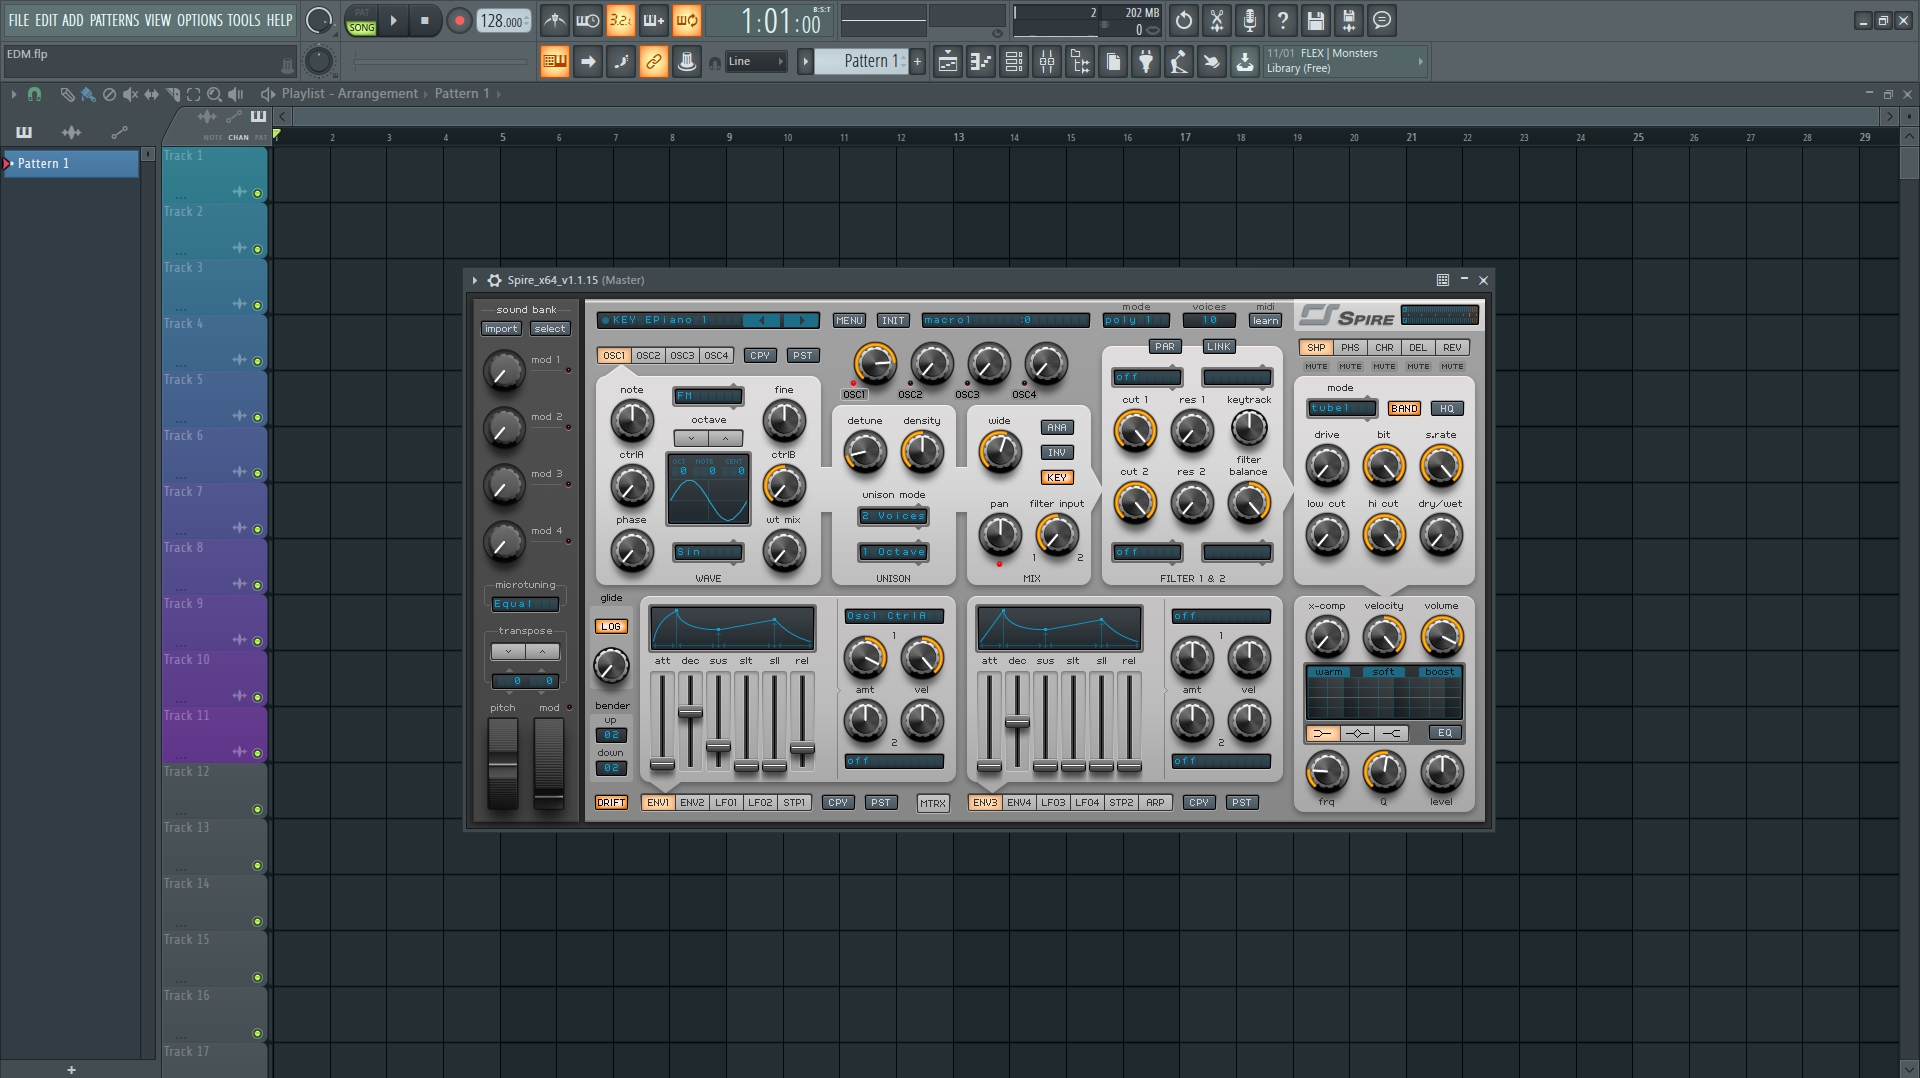Select Pattern 1 in the pattern list
Image resolution: width=1920 pixels, height=1078 pixels.
point(71,163)
